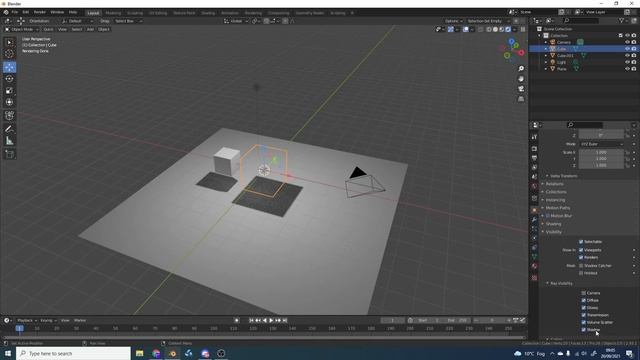Activate the Scale tool

pyautogui.click(x=9, y=91)
